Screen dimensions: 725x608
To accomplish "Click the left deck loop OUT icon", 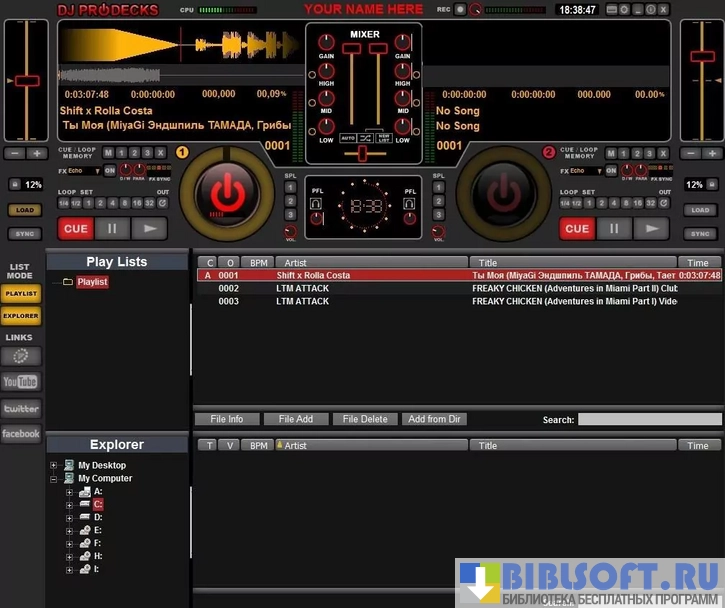I will click(x=161, y=203).
